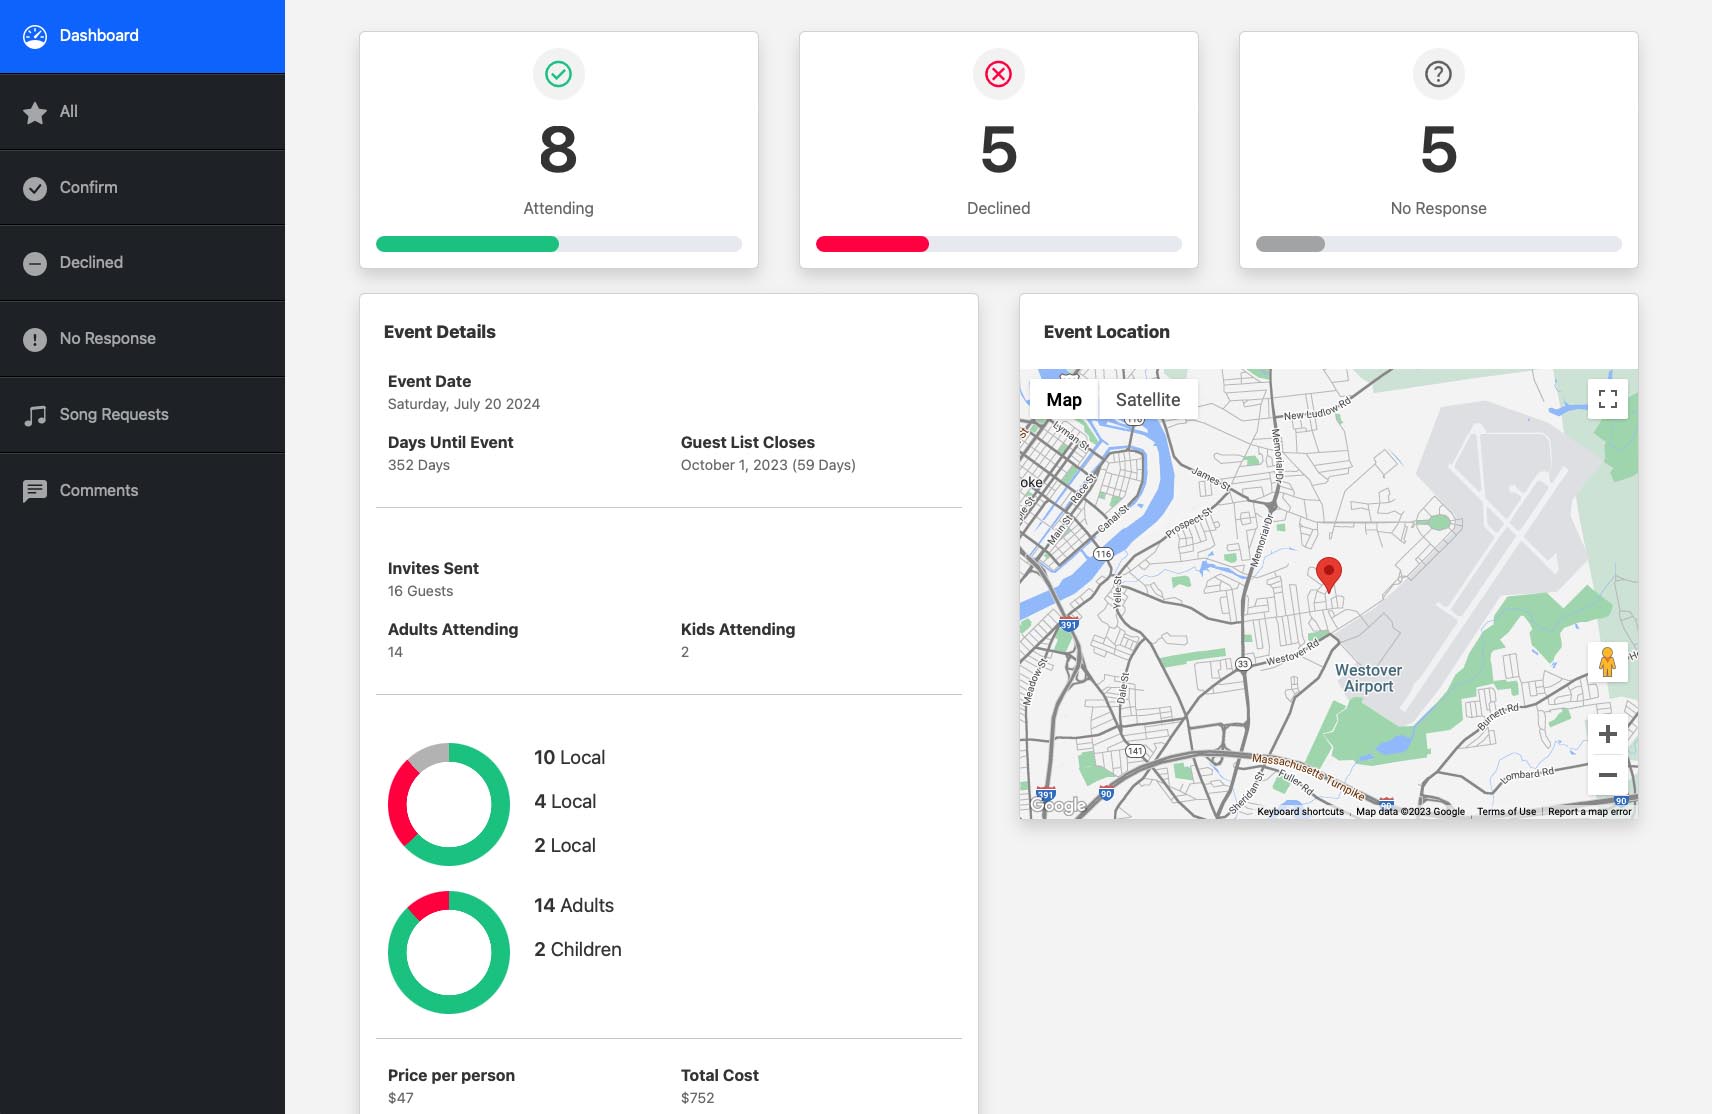
Task: Click the music note Song Requests icon
Action: coord(35,415)
